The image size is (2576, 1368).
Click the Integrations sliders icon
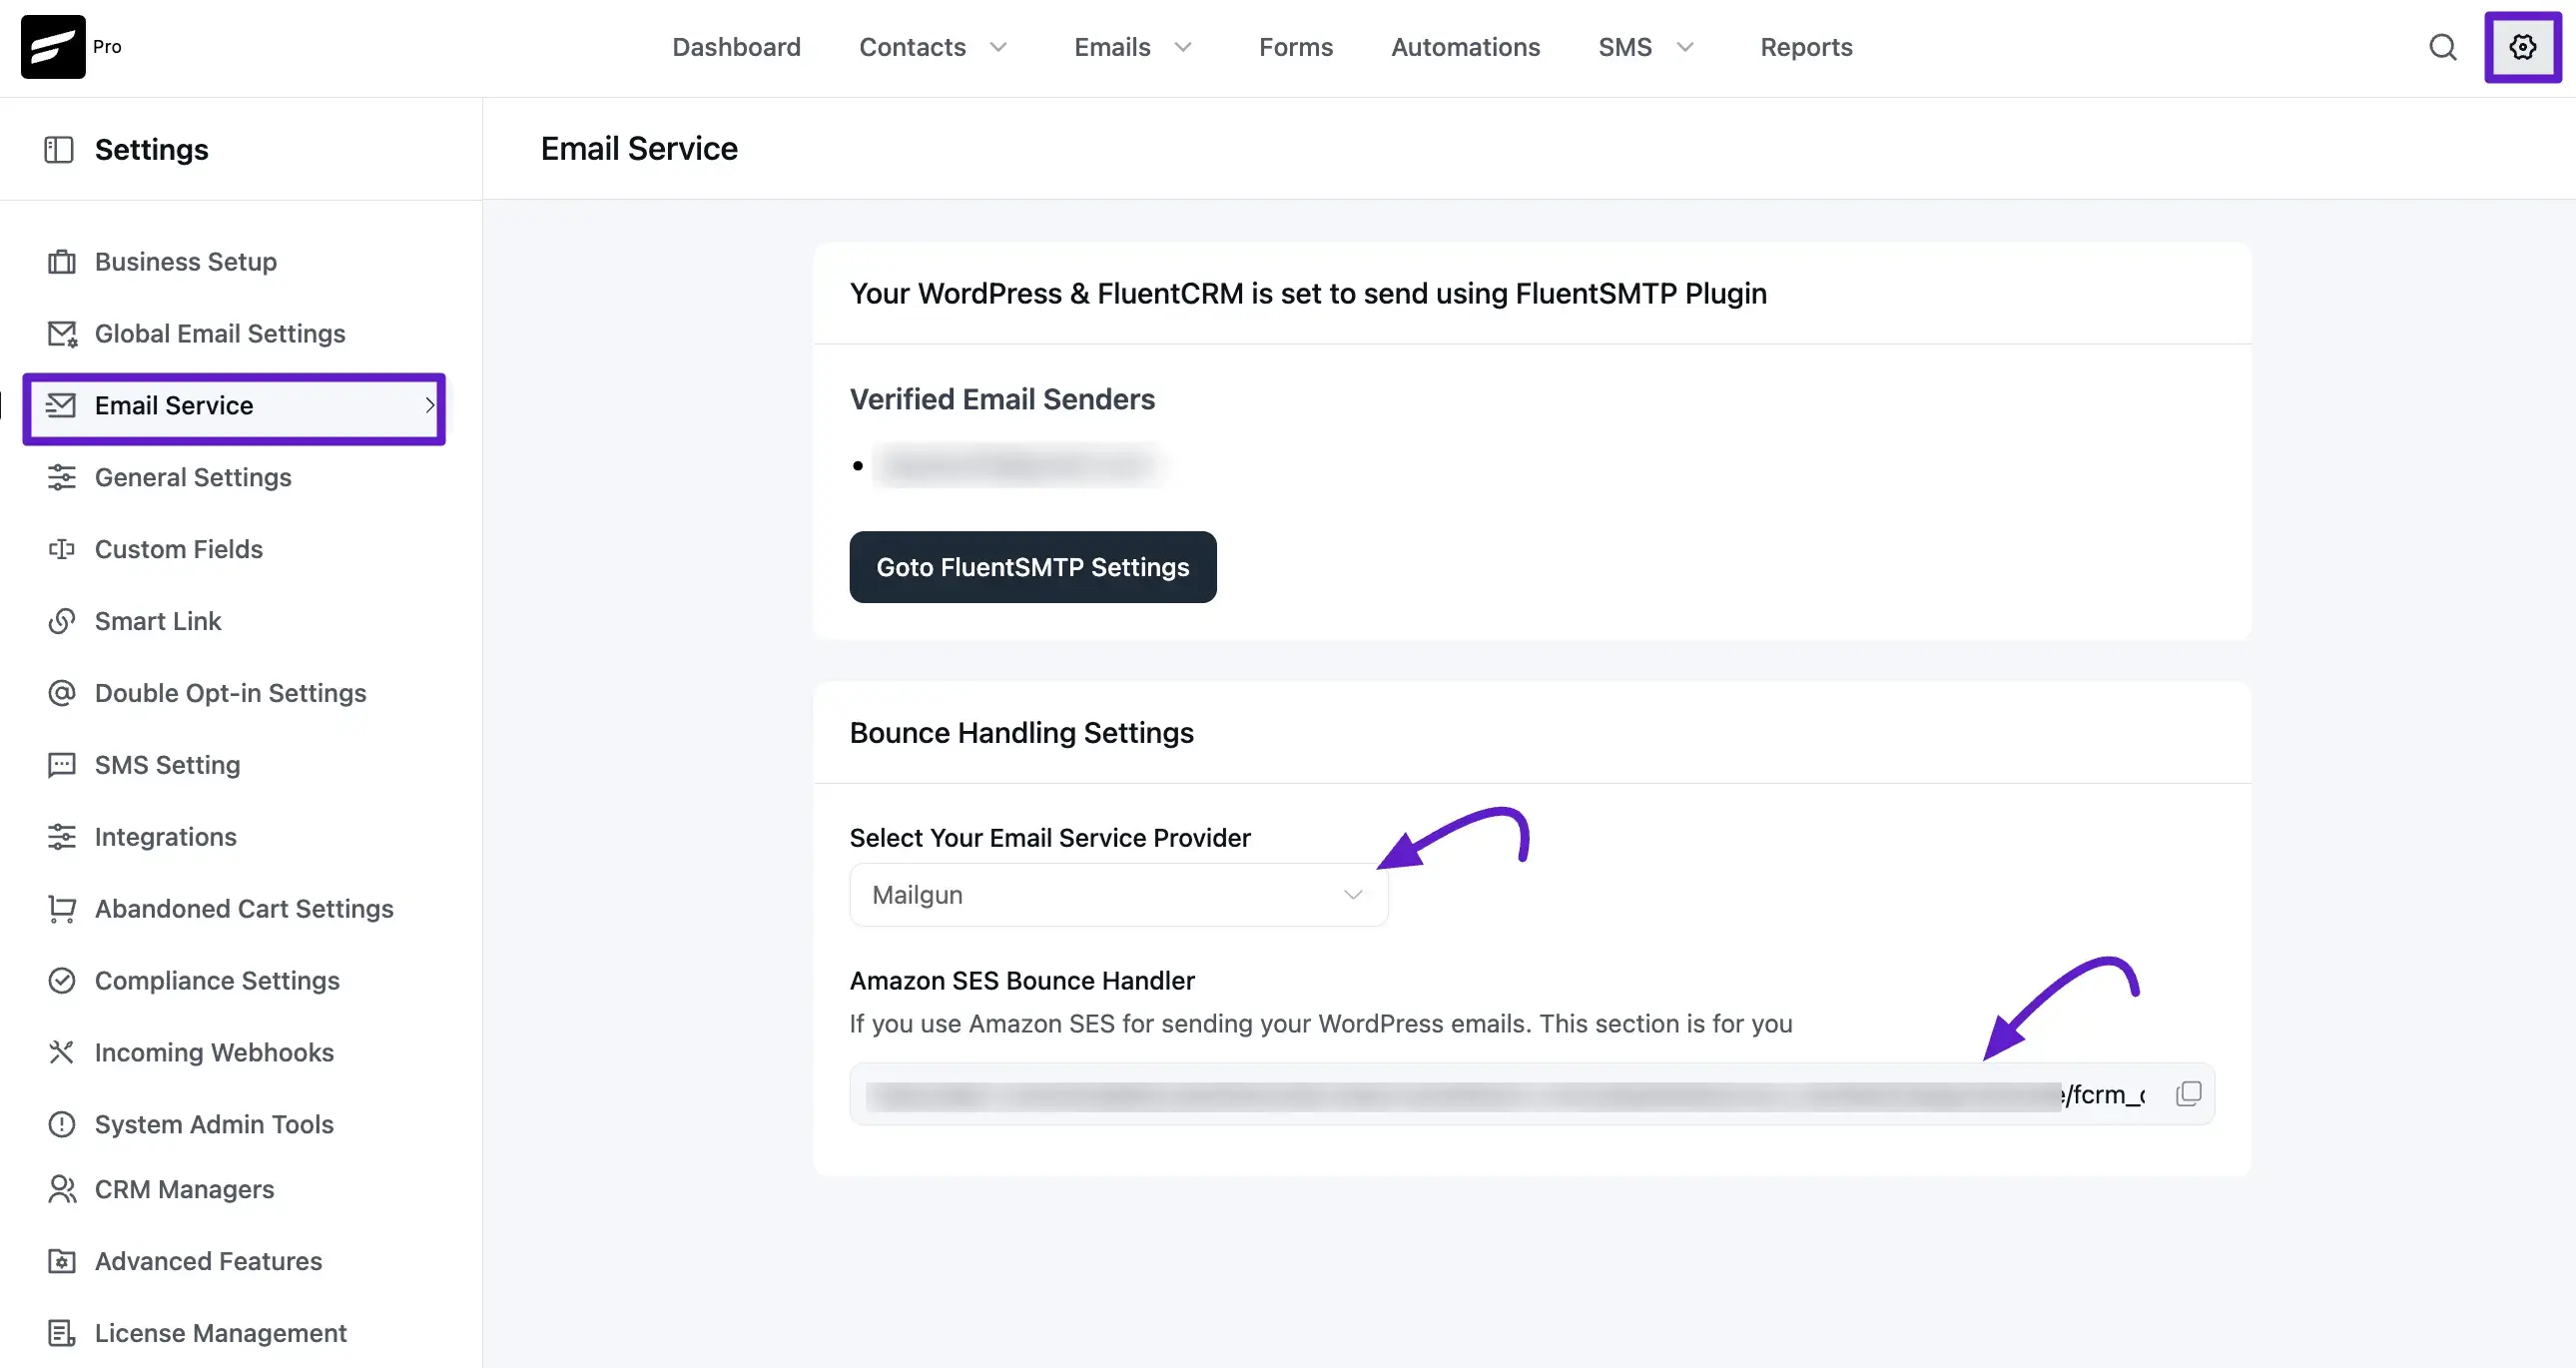coord(62,837)
